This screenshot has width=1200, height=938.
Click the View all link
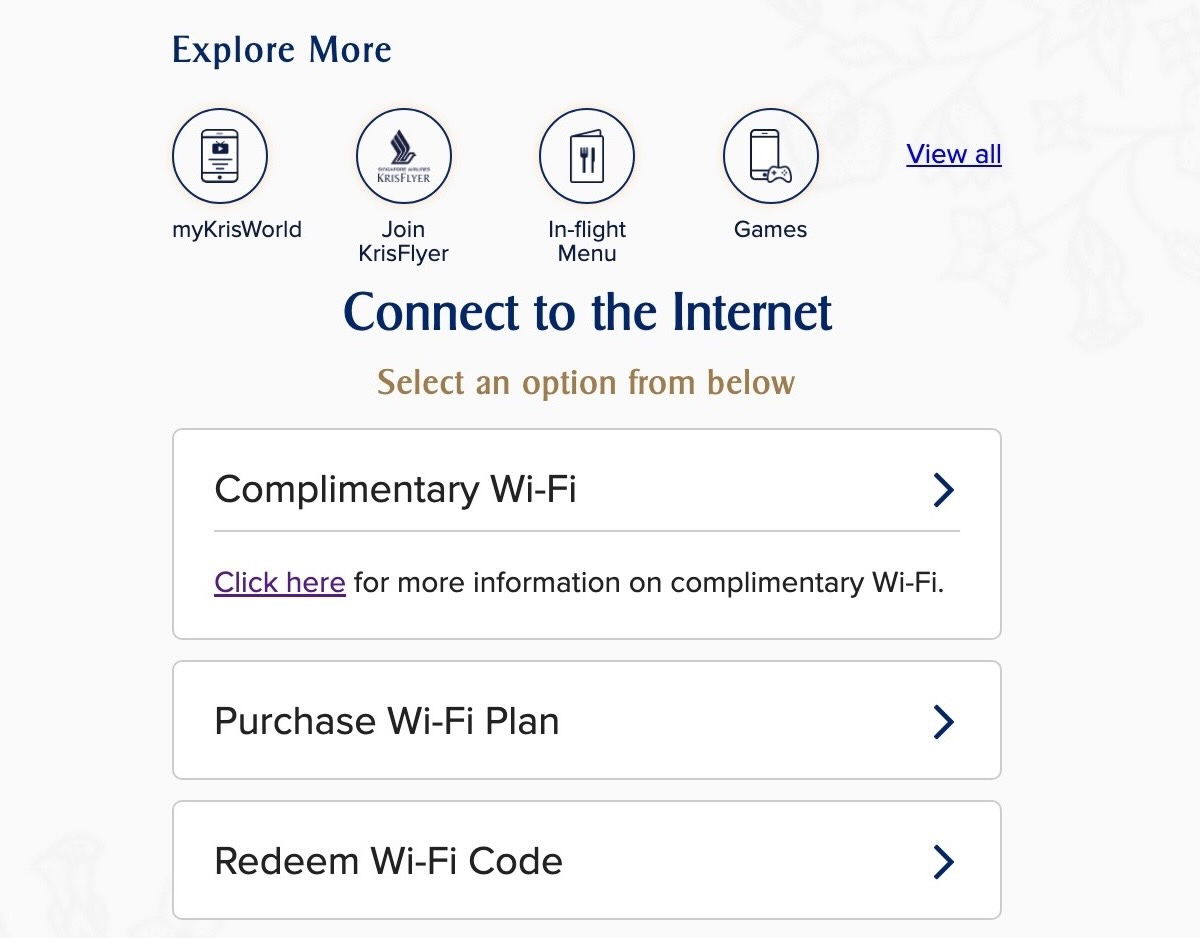tap(954, 154)
